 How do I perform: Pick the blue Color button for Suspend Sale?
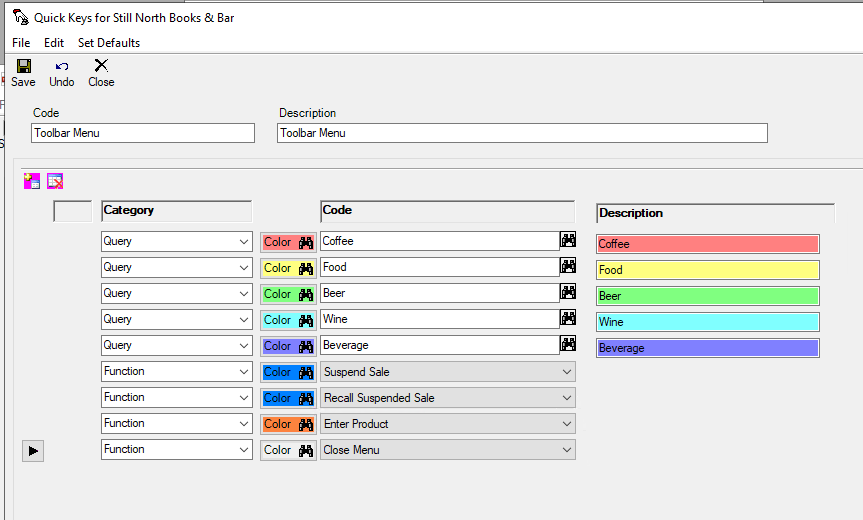(x=288, y=372)
